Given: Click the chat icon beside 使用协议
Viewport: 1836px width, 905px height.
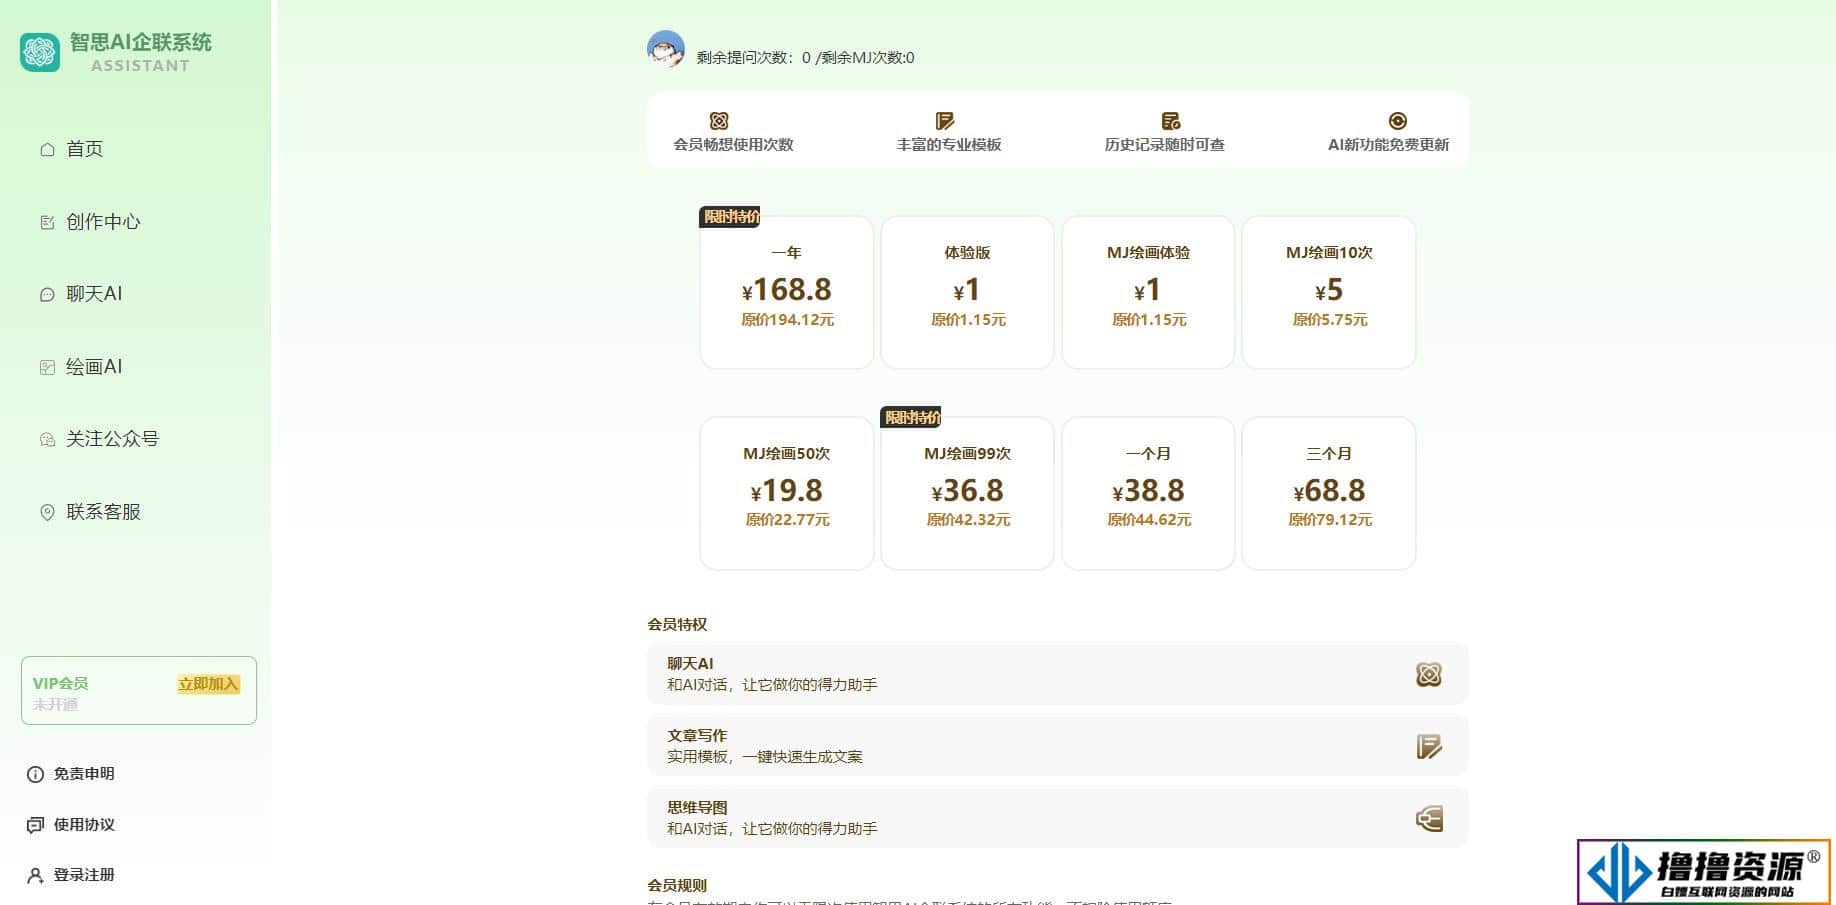Looking at the screenshot, I should (35, 825).
